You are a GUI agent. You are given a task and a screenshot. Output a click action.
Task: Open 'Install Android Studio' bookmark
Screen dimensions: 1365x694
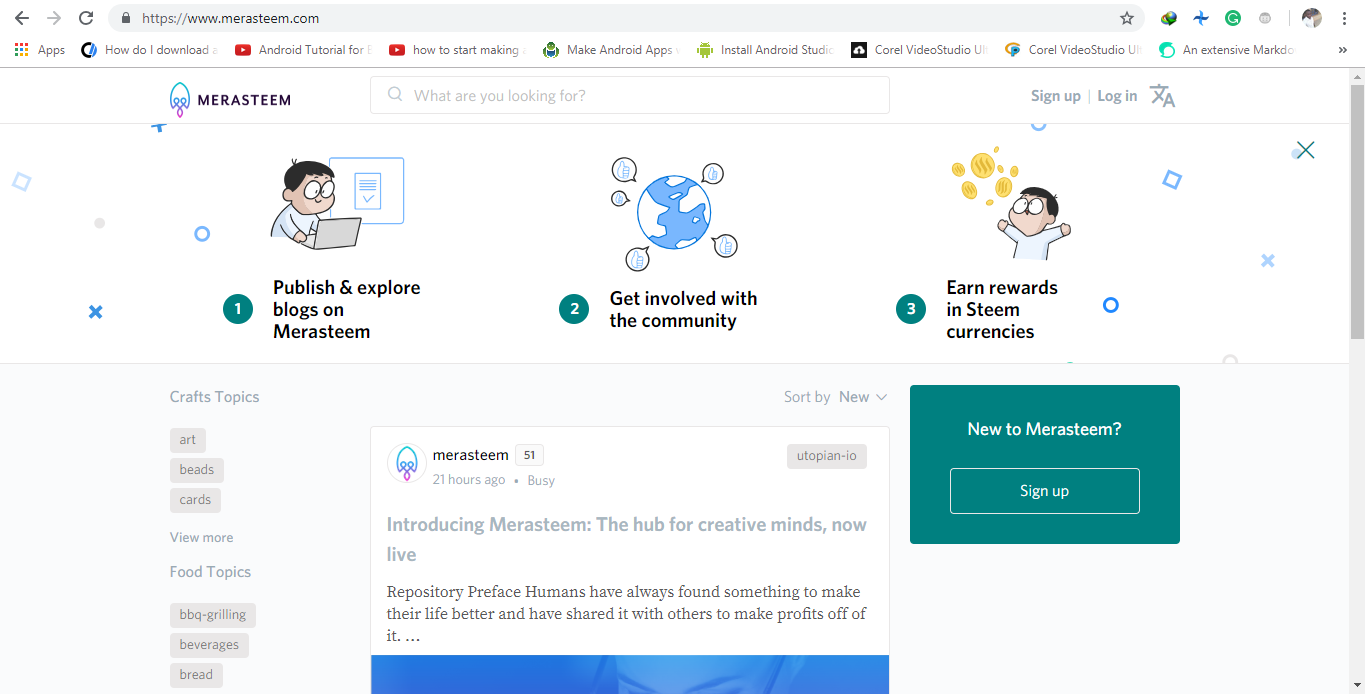765,50
